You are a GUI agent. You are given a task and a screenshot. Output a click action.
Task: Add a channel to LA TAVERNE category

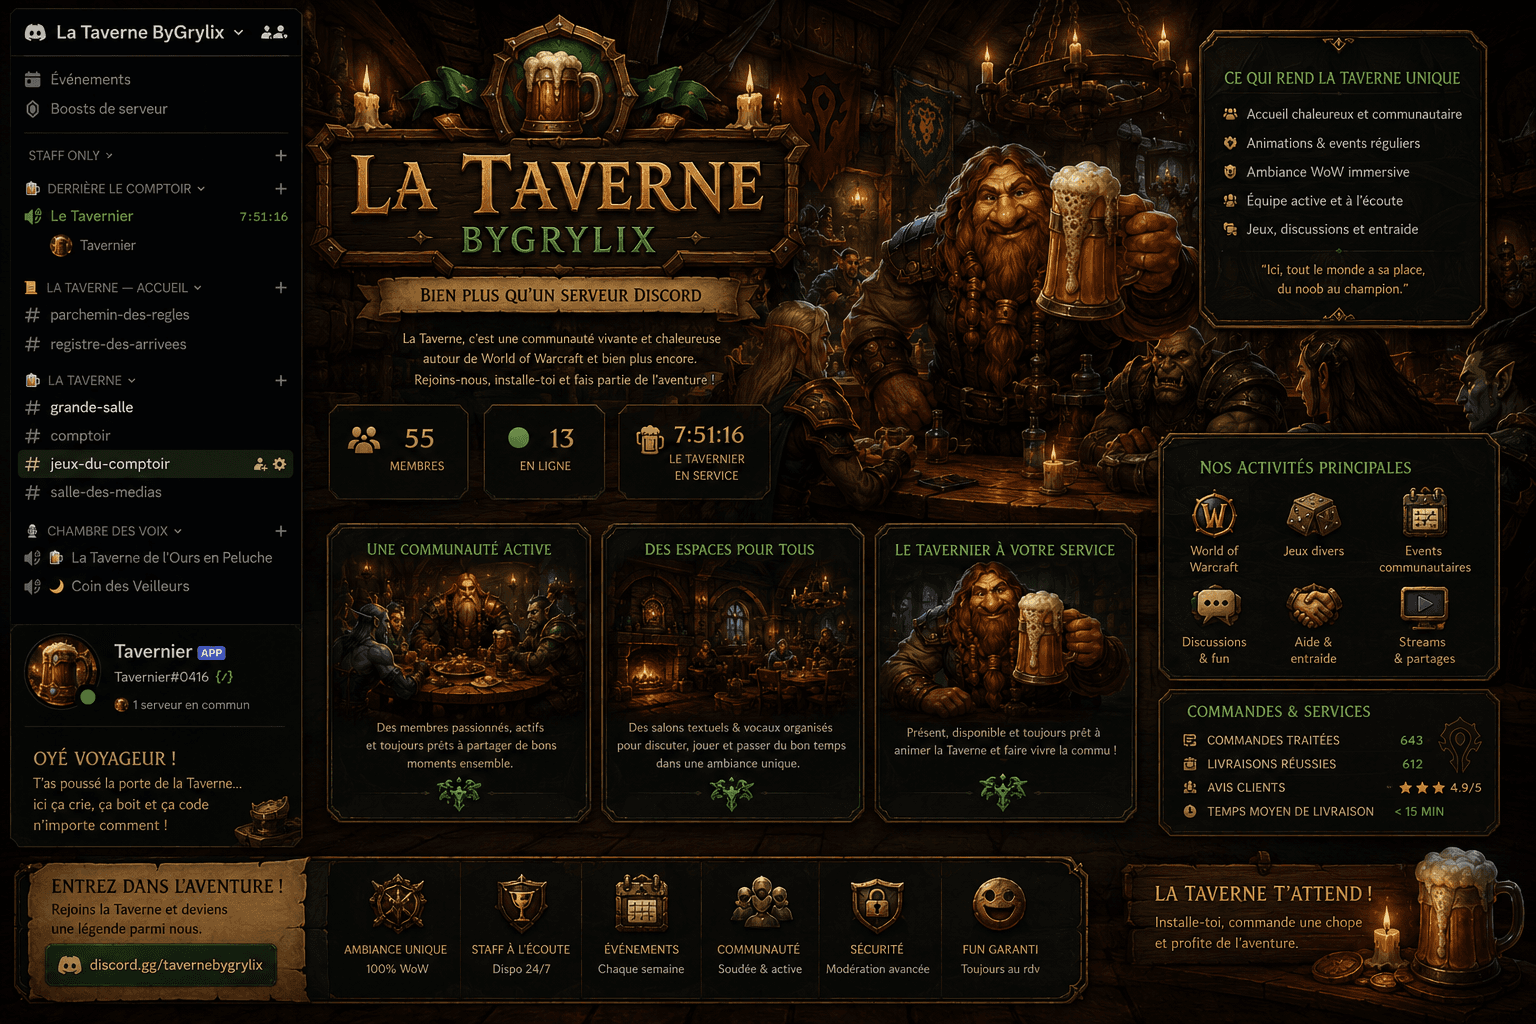coord(281,380)
